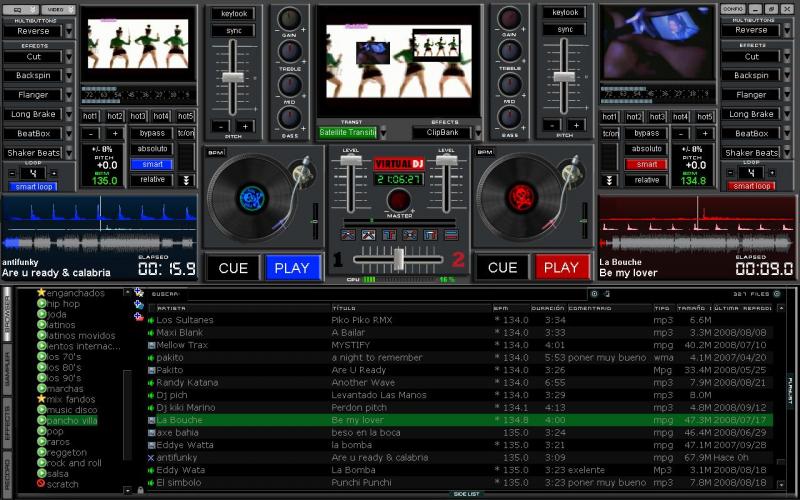Open dropdown arrow beside deck 2 Cut

coord(787,57)
